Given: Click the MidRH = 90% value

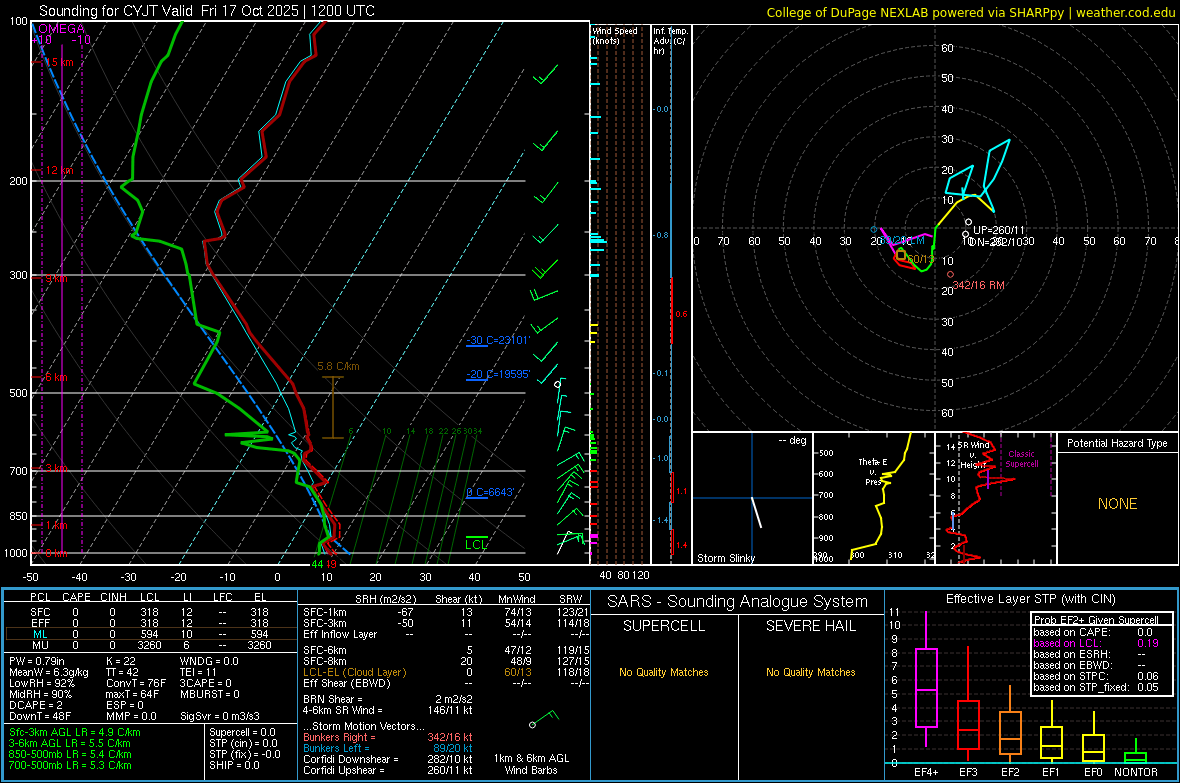Looking at the screenshot, I should 41,694.
